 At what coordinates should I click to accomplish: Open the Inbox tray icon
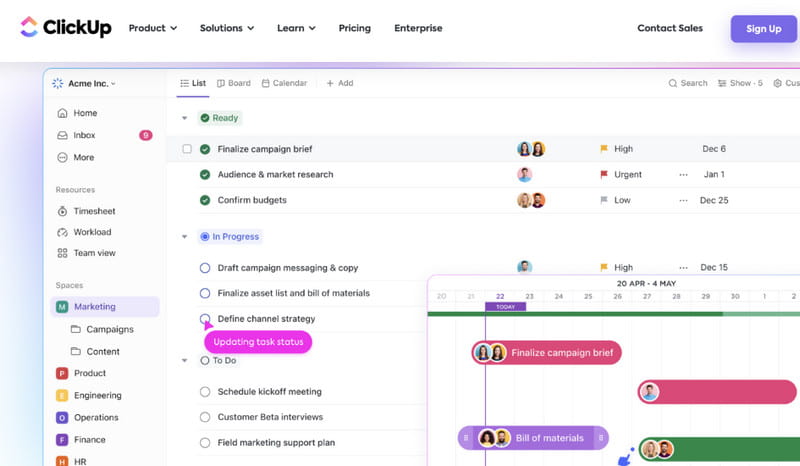[x=62, y=135]
